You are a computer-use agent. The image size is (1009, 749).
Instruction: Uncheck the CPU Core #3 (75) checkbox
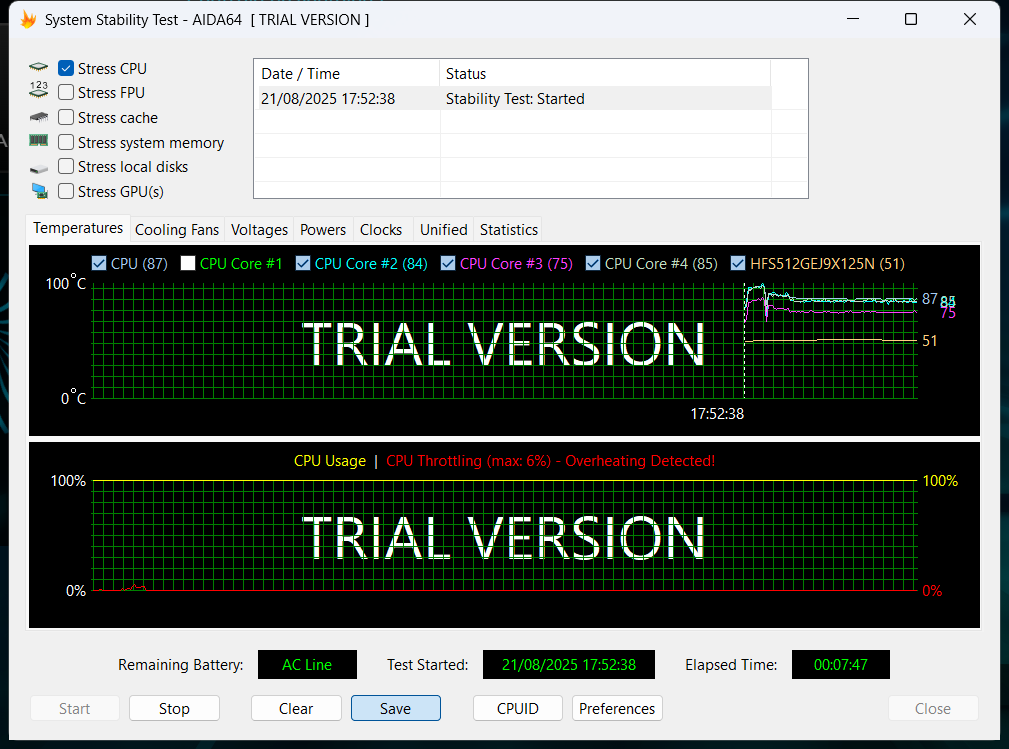click(448, 263)
